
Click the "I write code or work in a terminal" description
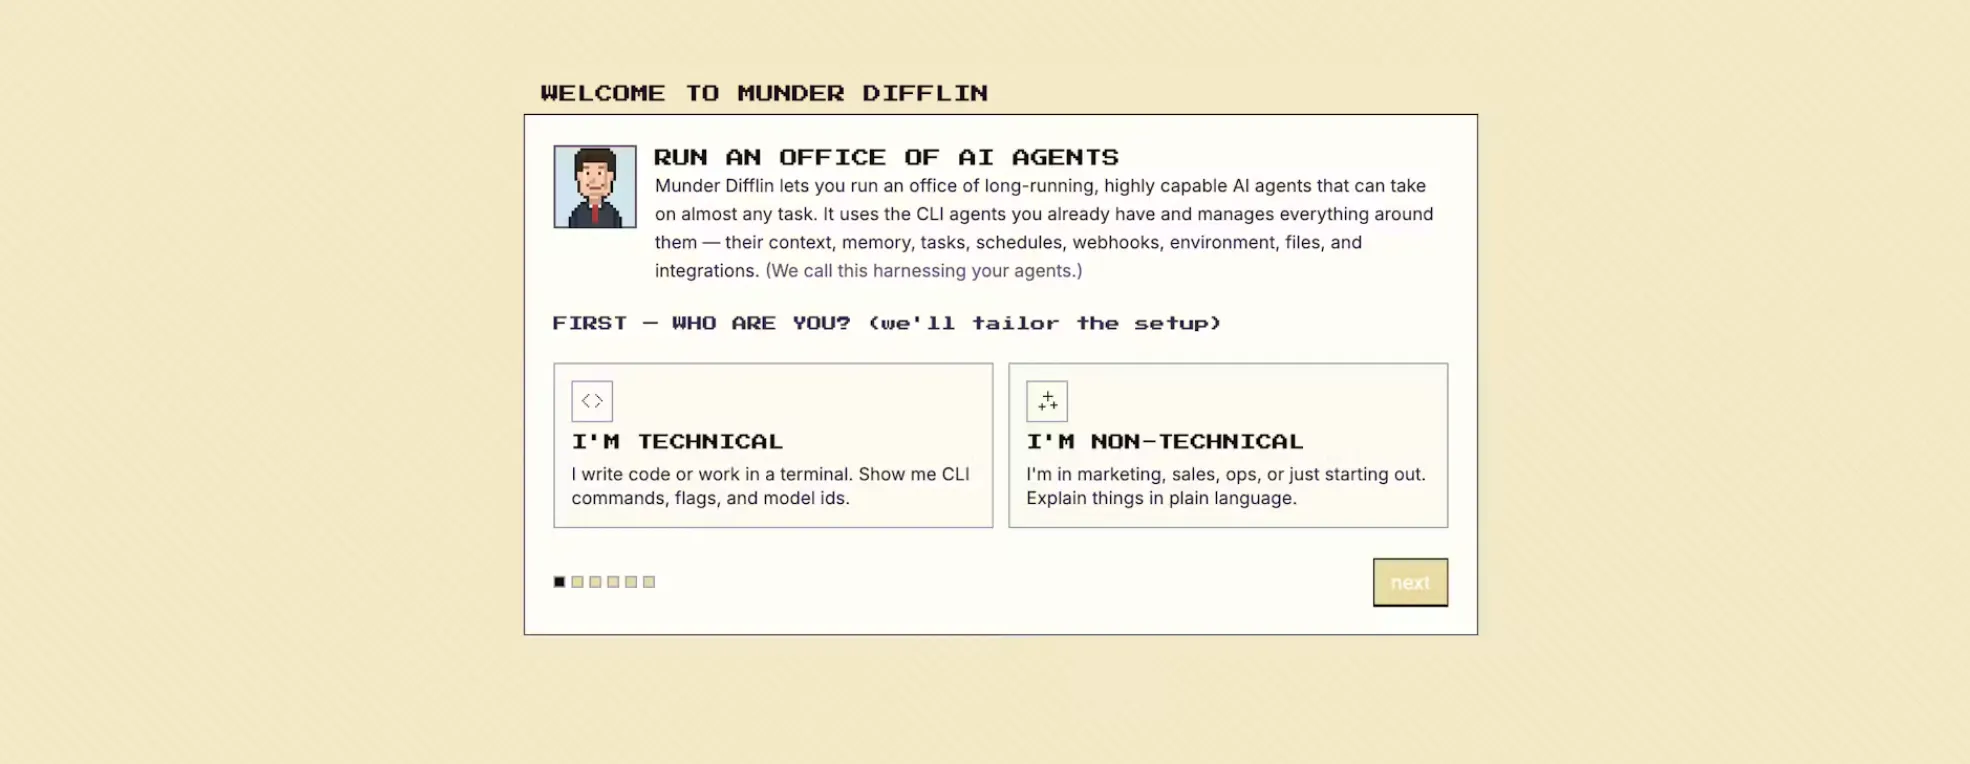(x=770, y=486)
